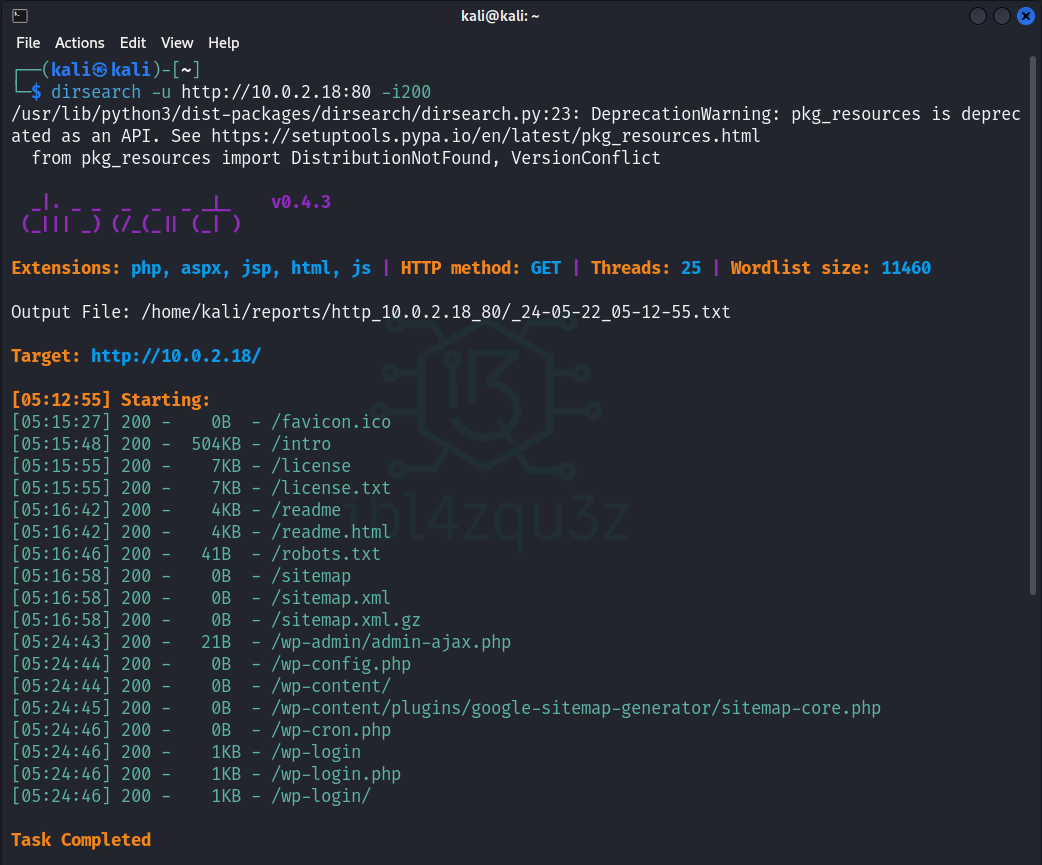
Task: Click the /wp-login.php result entry
Action: pyautogui.click(x=336, y=774)
